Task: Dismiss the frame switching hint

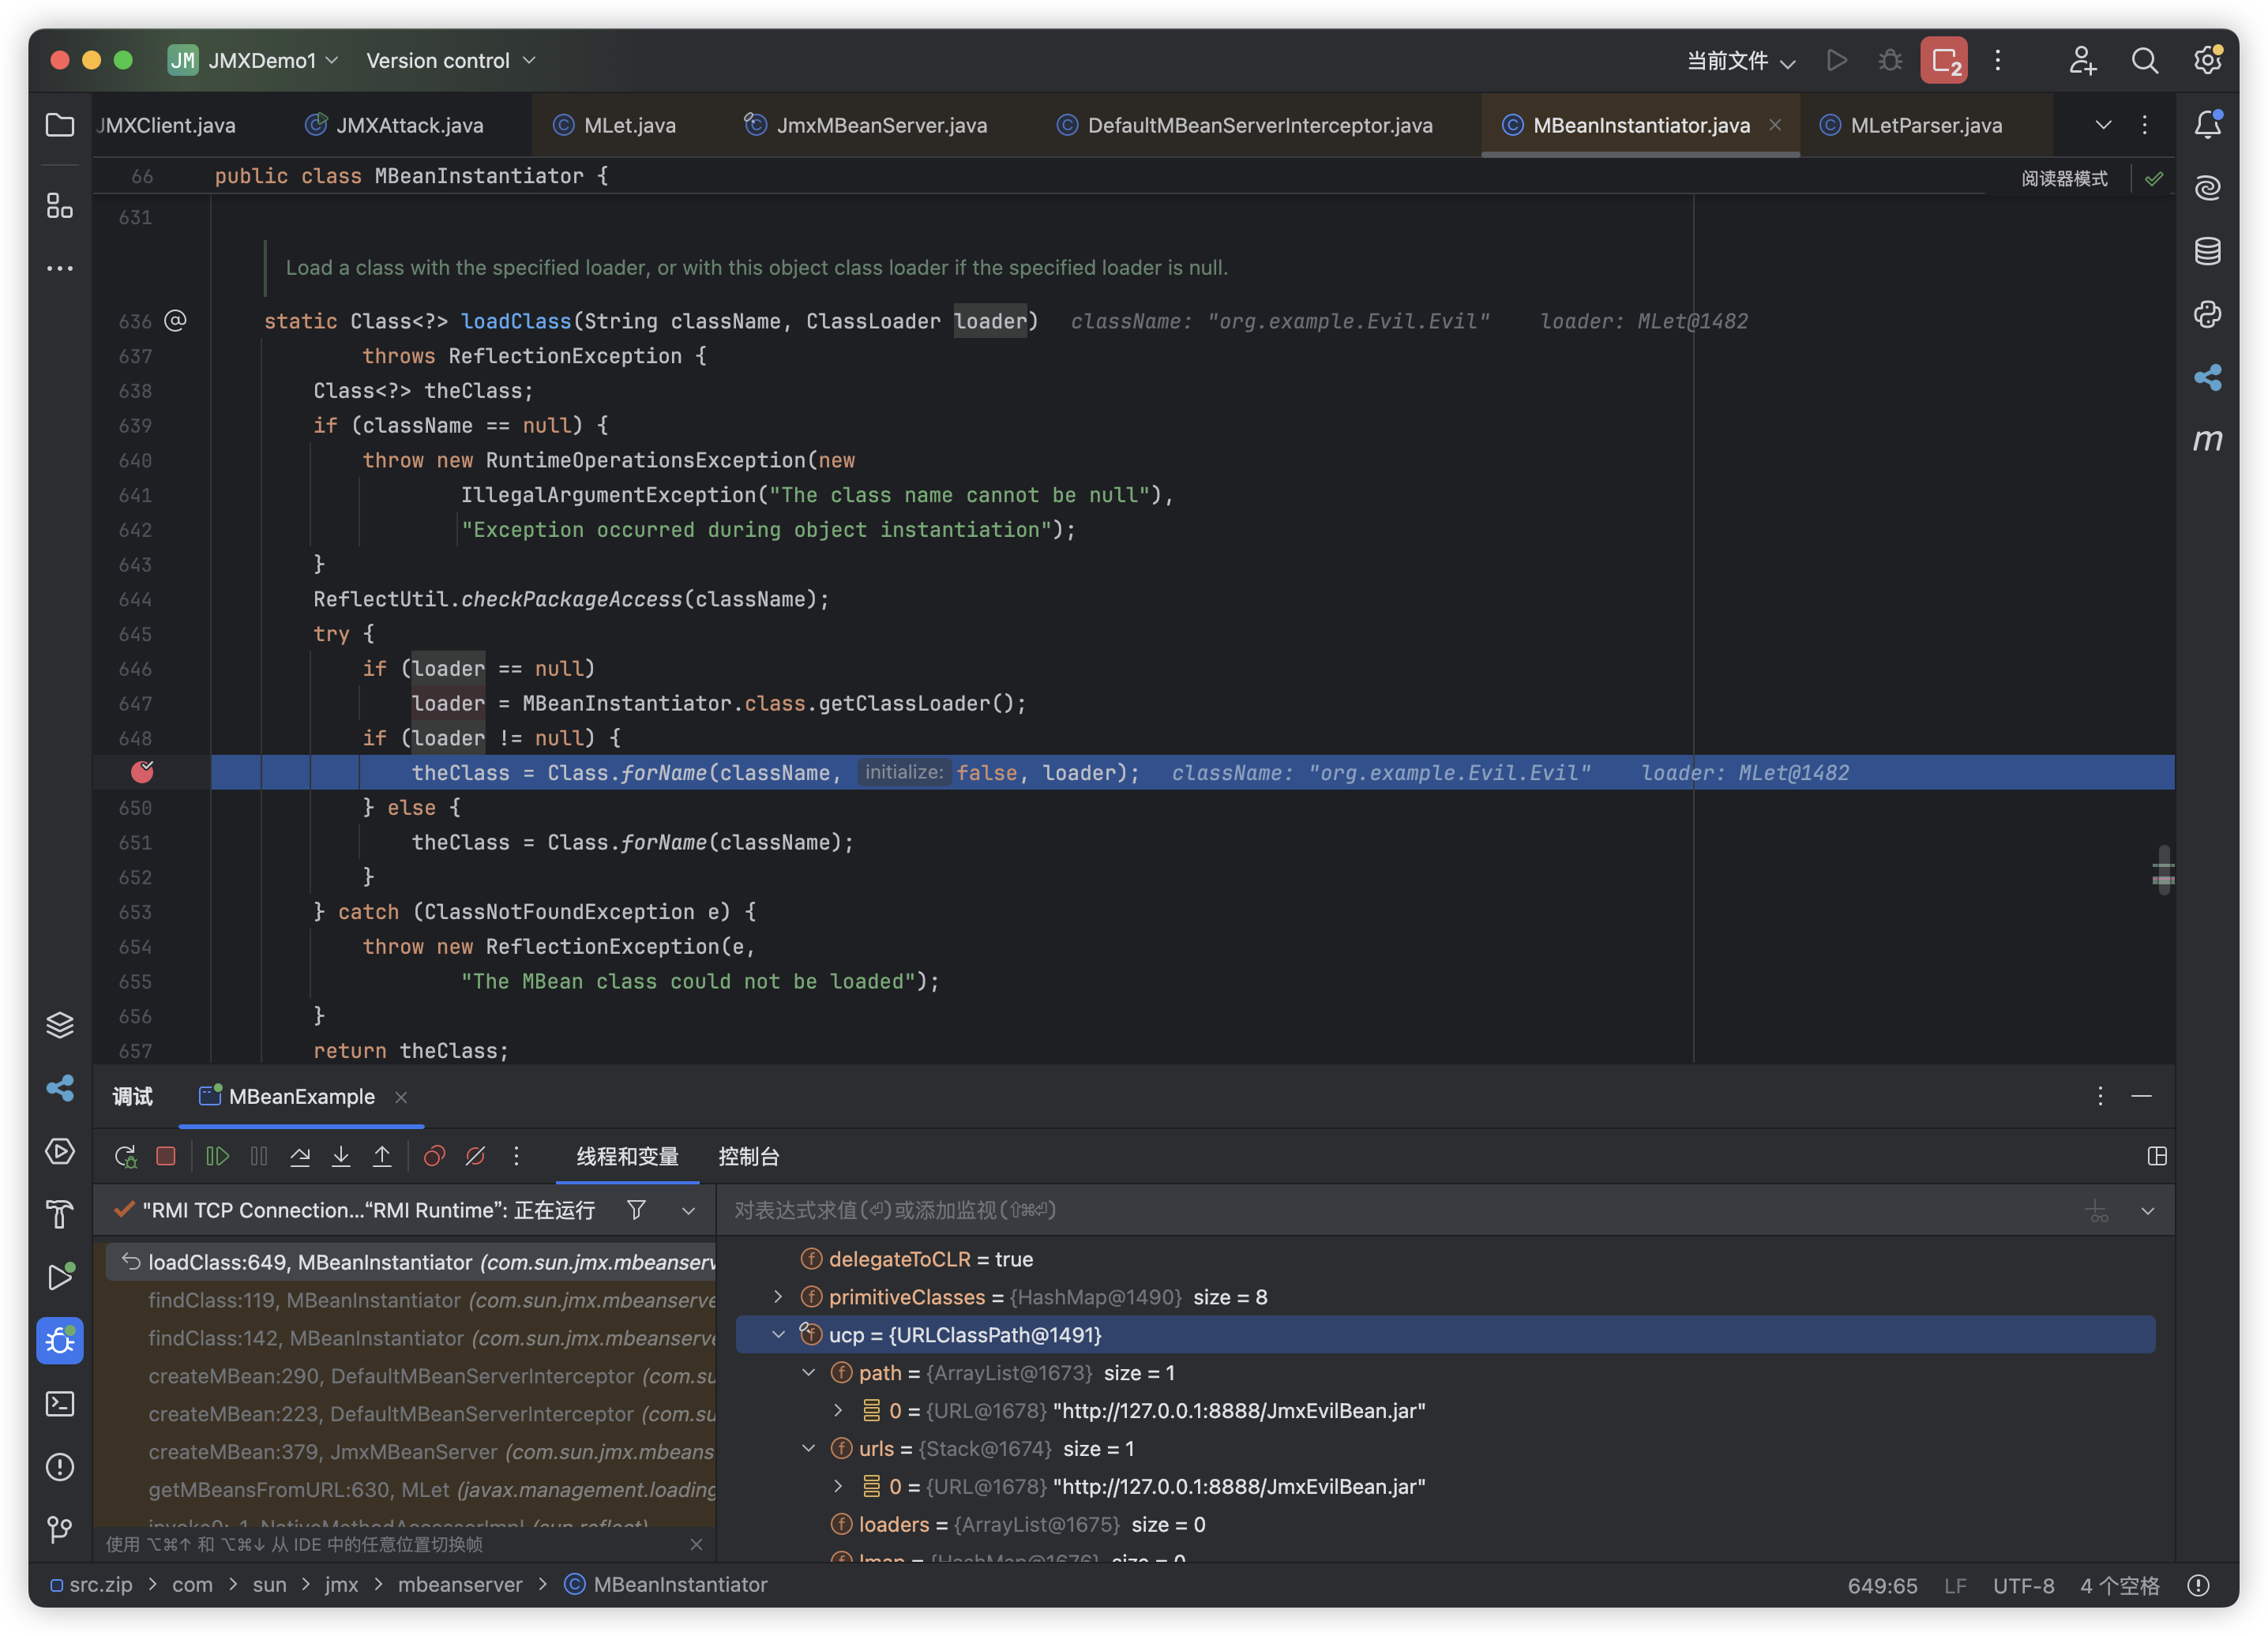Action: pyautogui.click(x=696, y=1544)
